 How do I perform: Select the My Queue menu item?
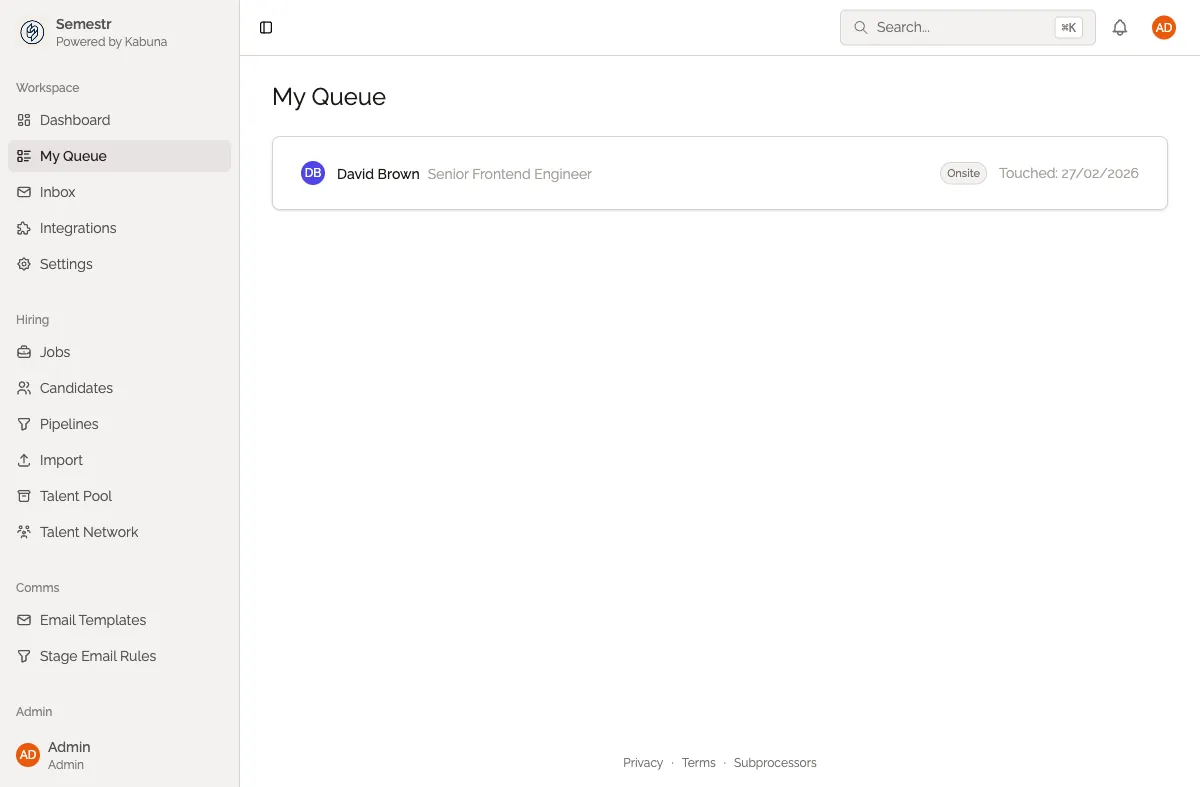(x=73, y=156)
